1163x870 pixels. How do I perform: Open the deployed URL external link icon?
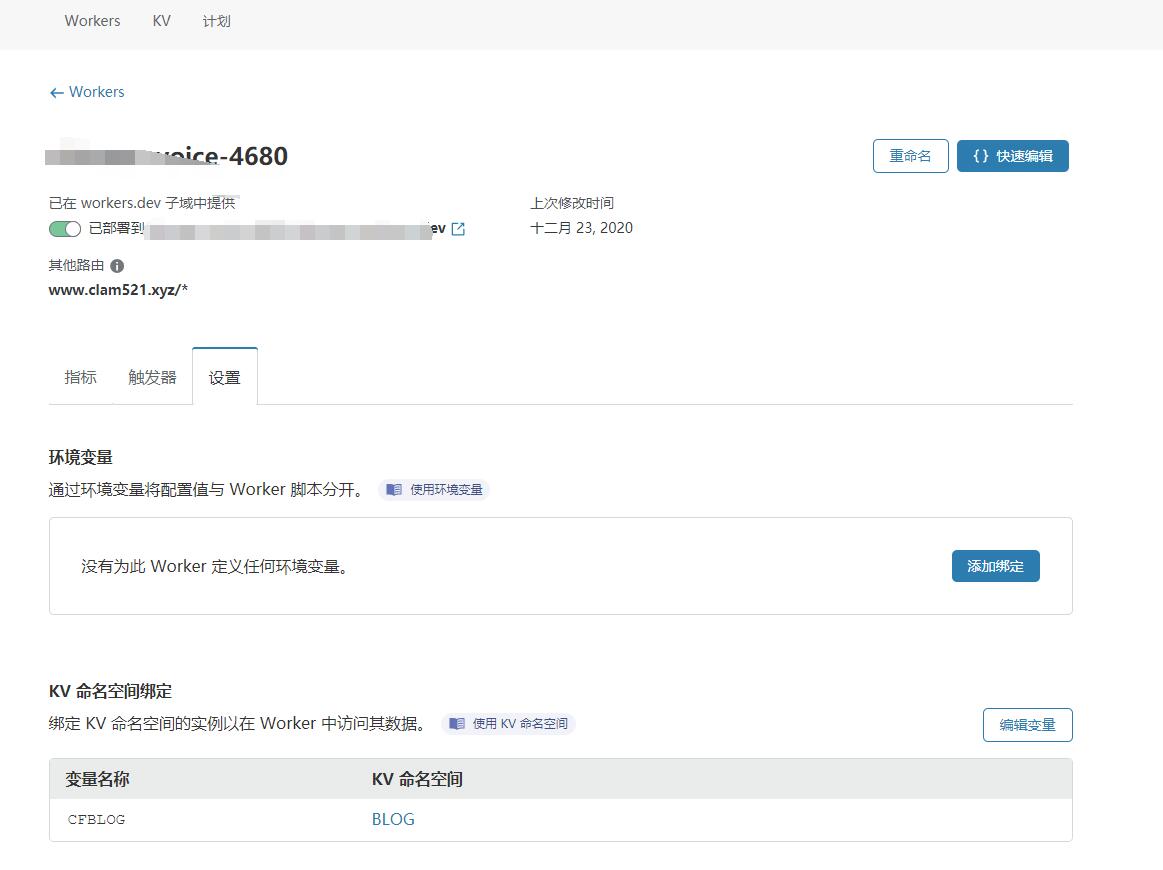(x=458, y=229)
